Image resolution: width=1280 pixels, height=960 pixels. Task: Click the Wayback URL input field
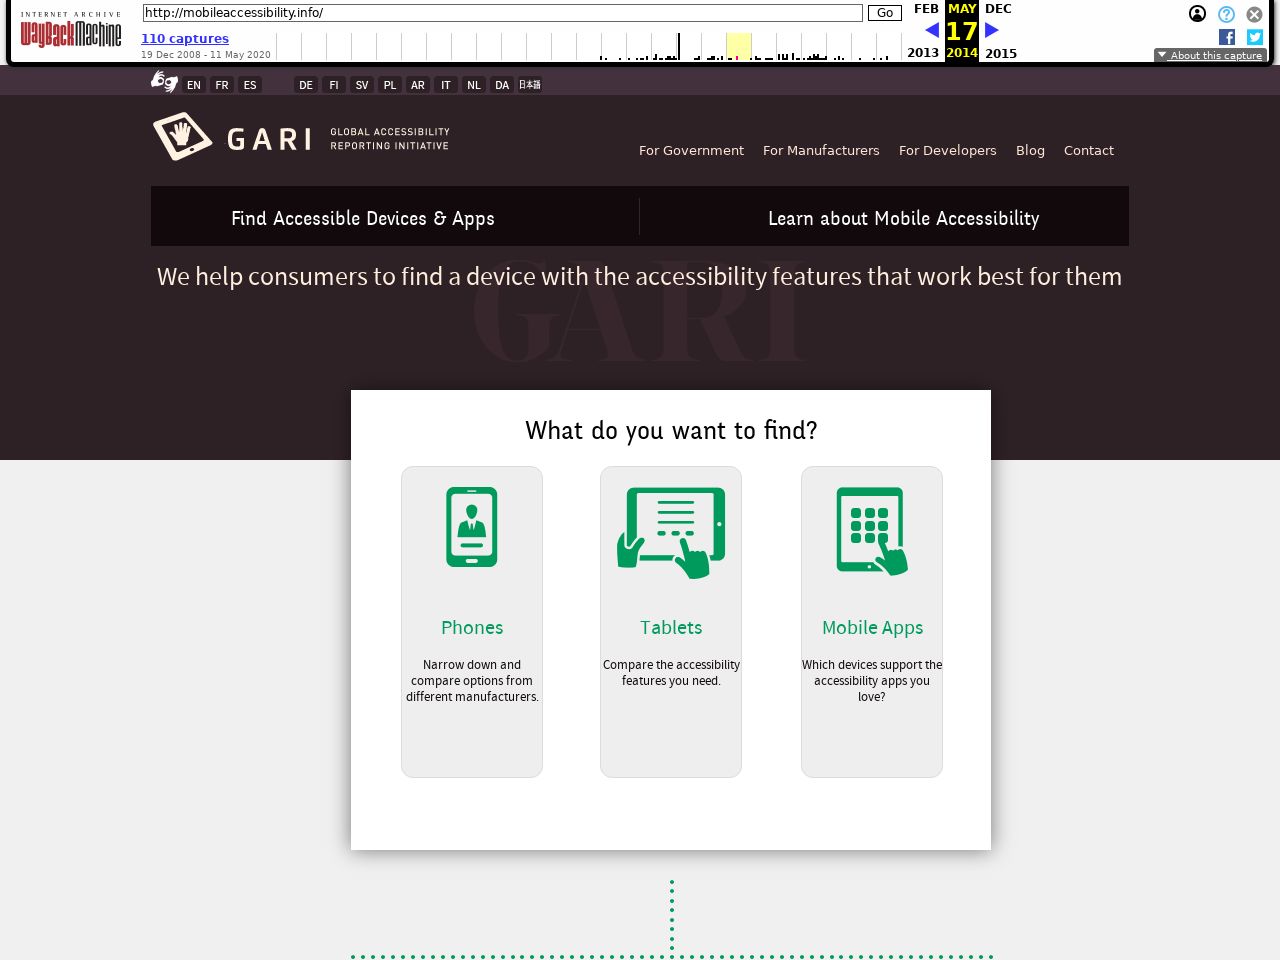coord(502,13)
